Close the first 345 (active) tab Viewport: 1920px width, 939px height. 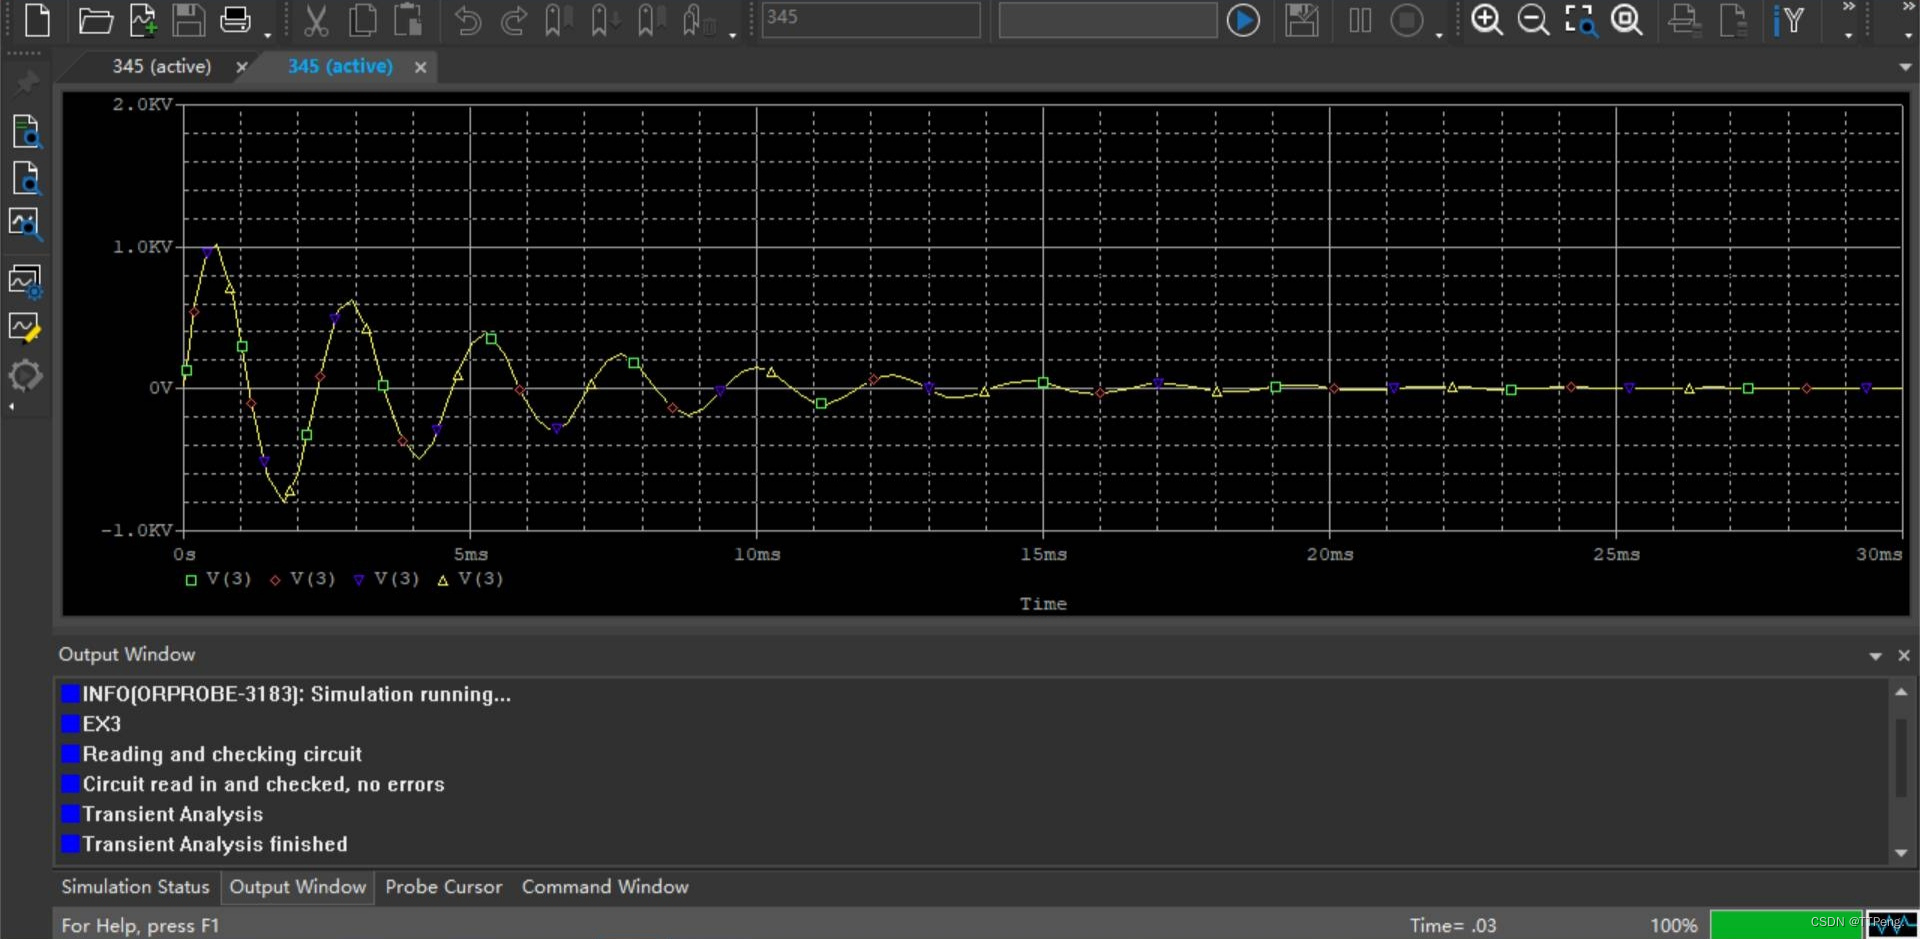[241, 67]
